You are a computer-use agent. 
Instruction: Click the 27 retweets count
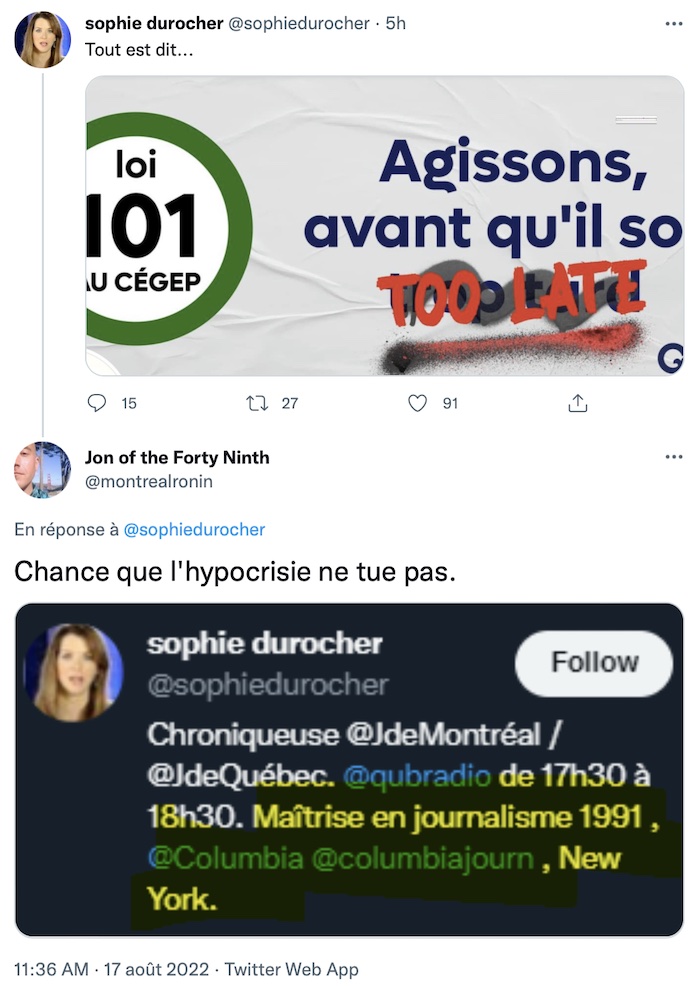(290, 403)
